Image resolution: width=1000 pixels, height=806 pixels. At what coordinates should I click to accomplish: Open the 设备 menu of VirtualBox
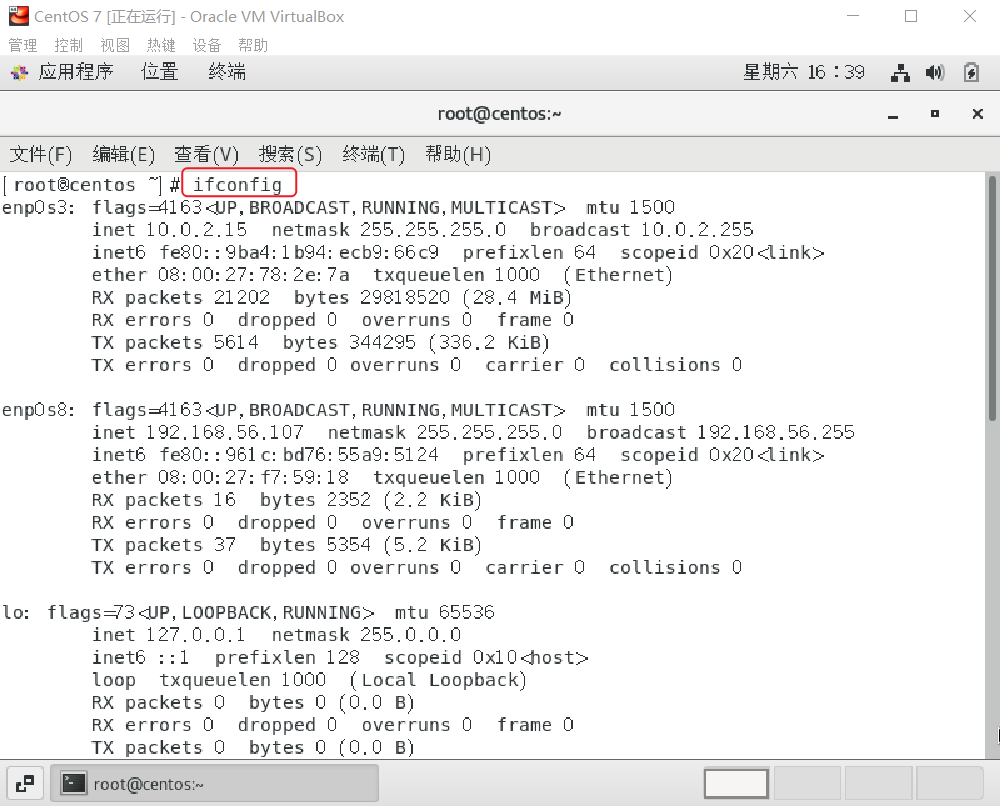tap(207, 44)
